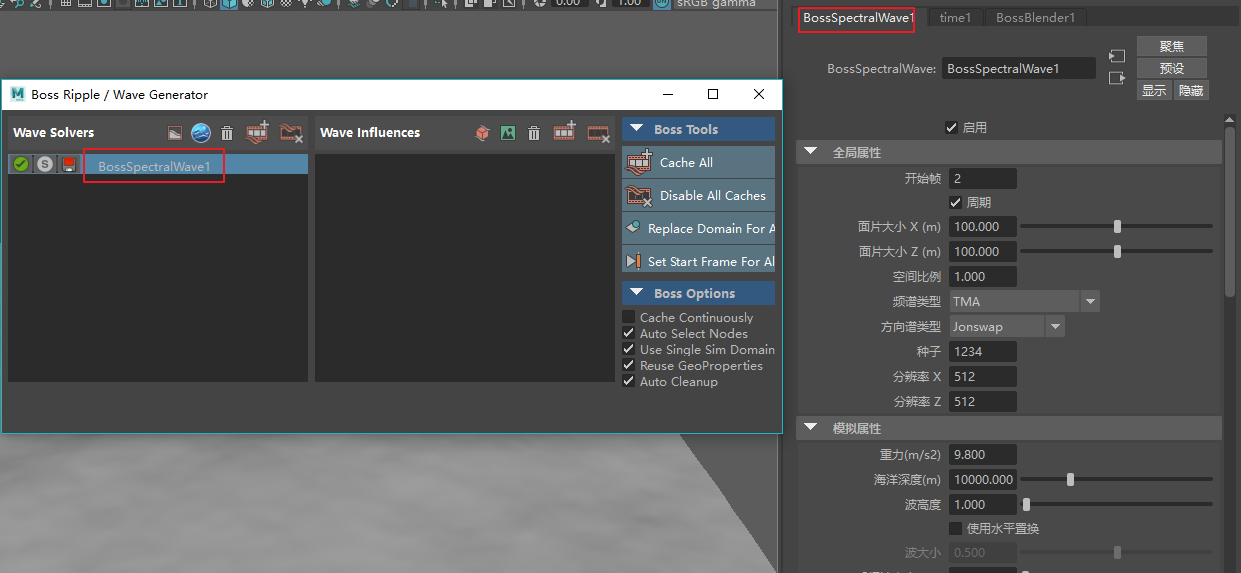The height and width of the screenshot is (573, 1241).
Task: Click the add cache icon in Wave Solvers
Action: coord(258,131)
